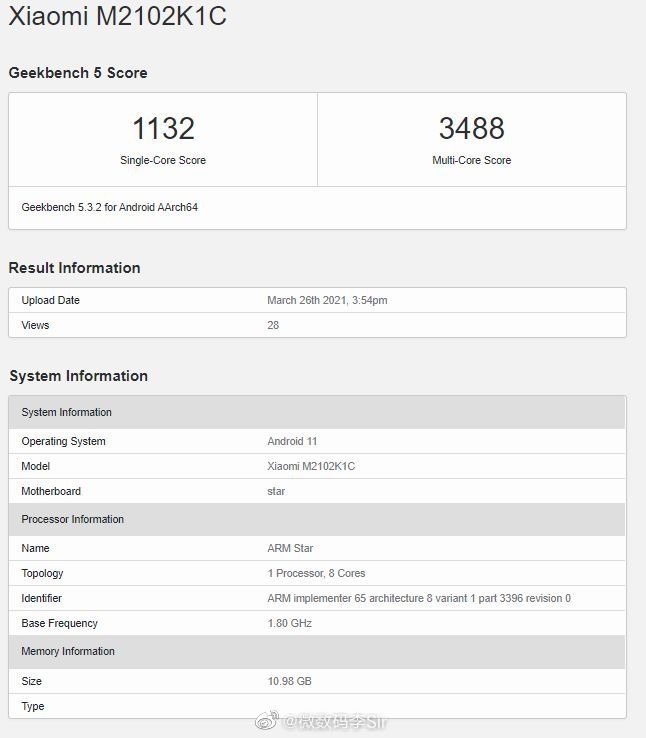
Task: Click the 'Multi-Core Score' label
Action: pos(471,160)
